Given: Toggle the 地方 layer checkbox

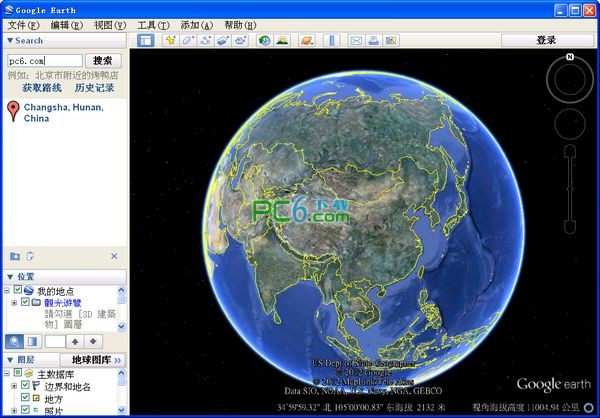Looking at the screenshot, I should (x=25, y=397).
